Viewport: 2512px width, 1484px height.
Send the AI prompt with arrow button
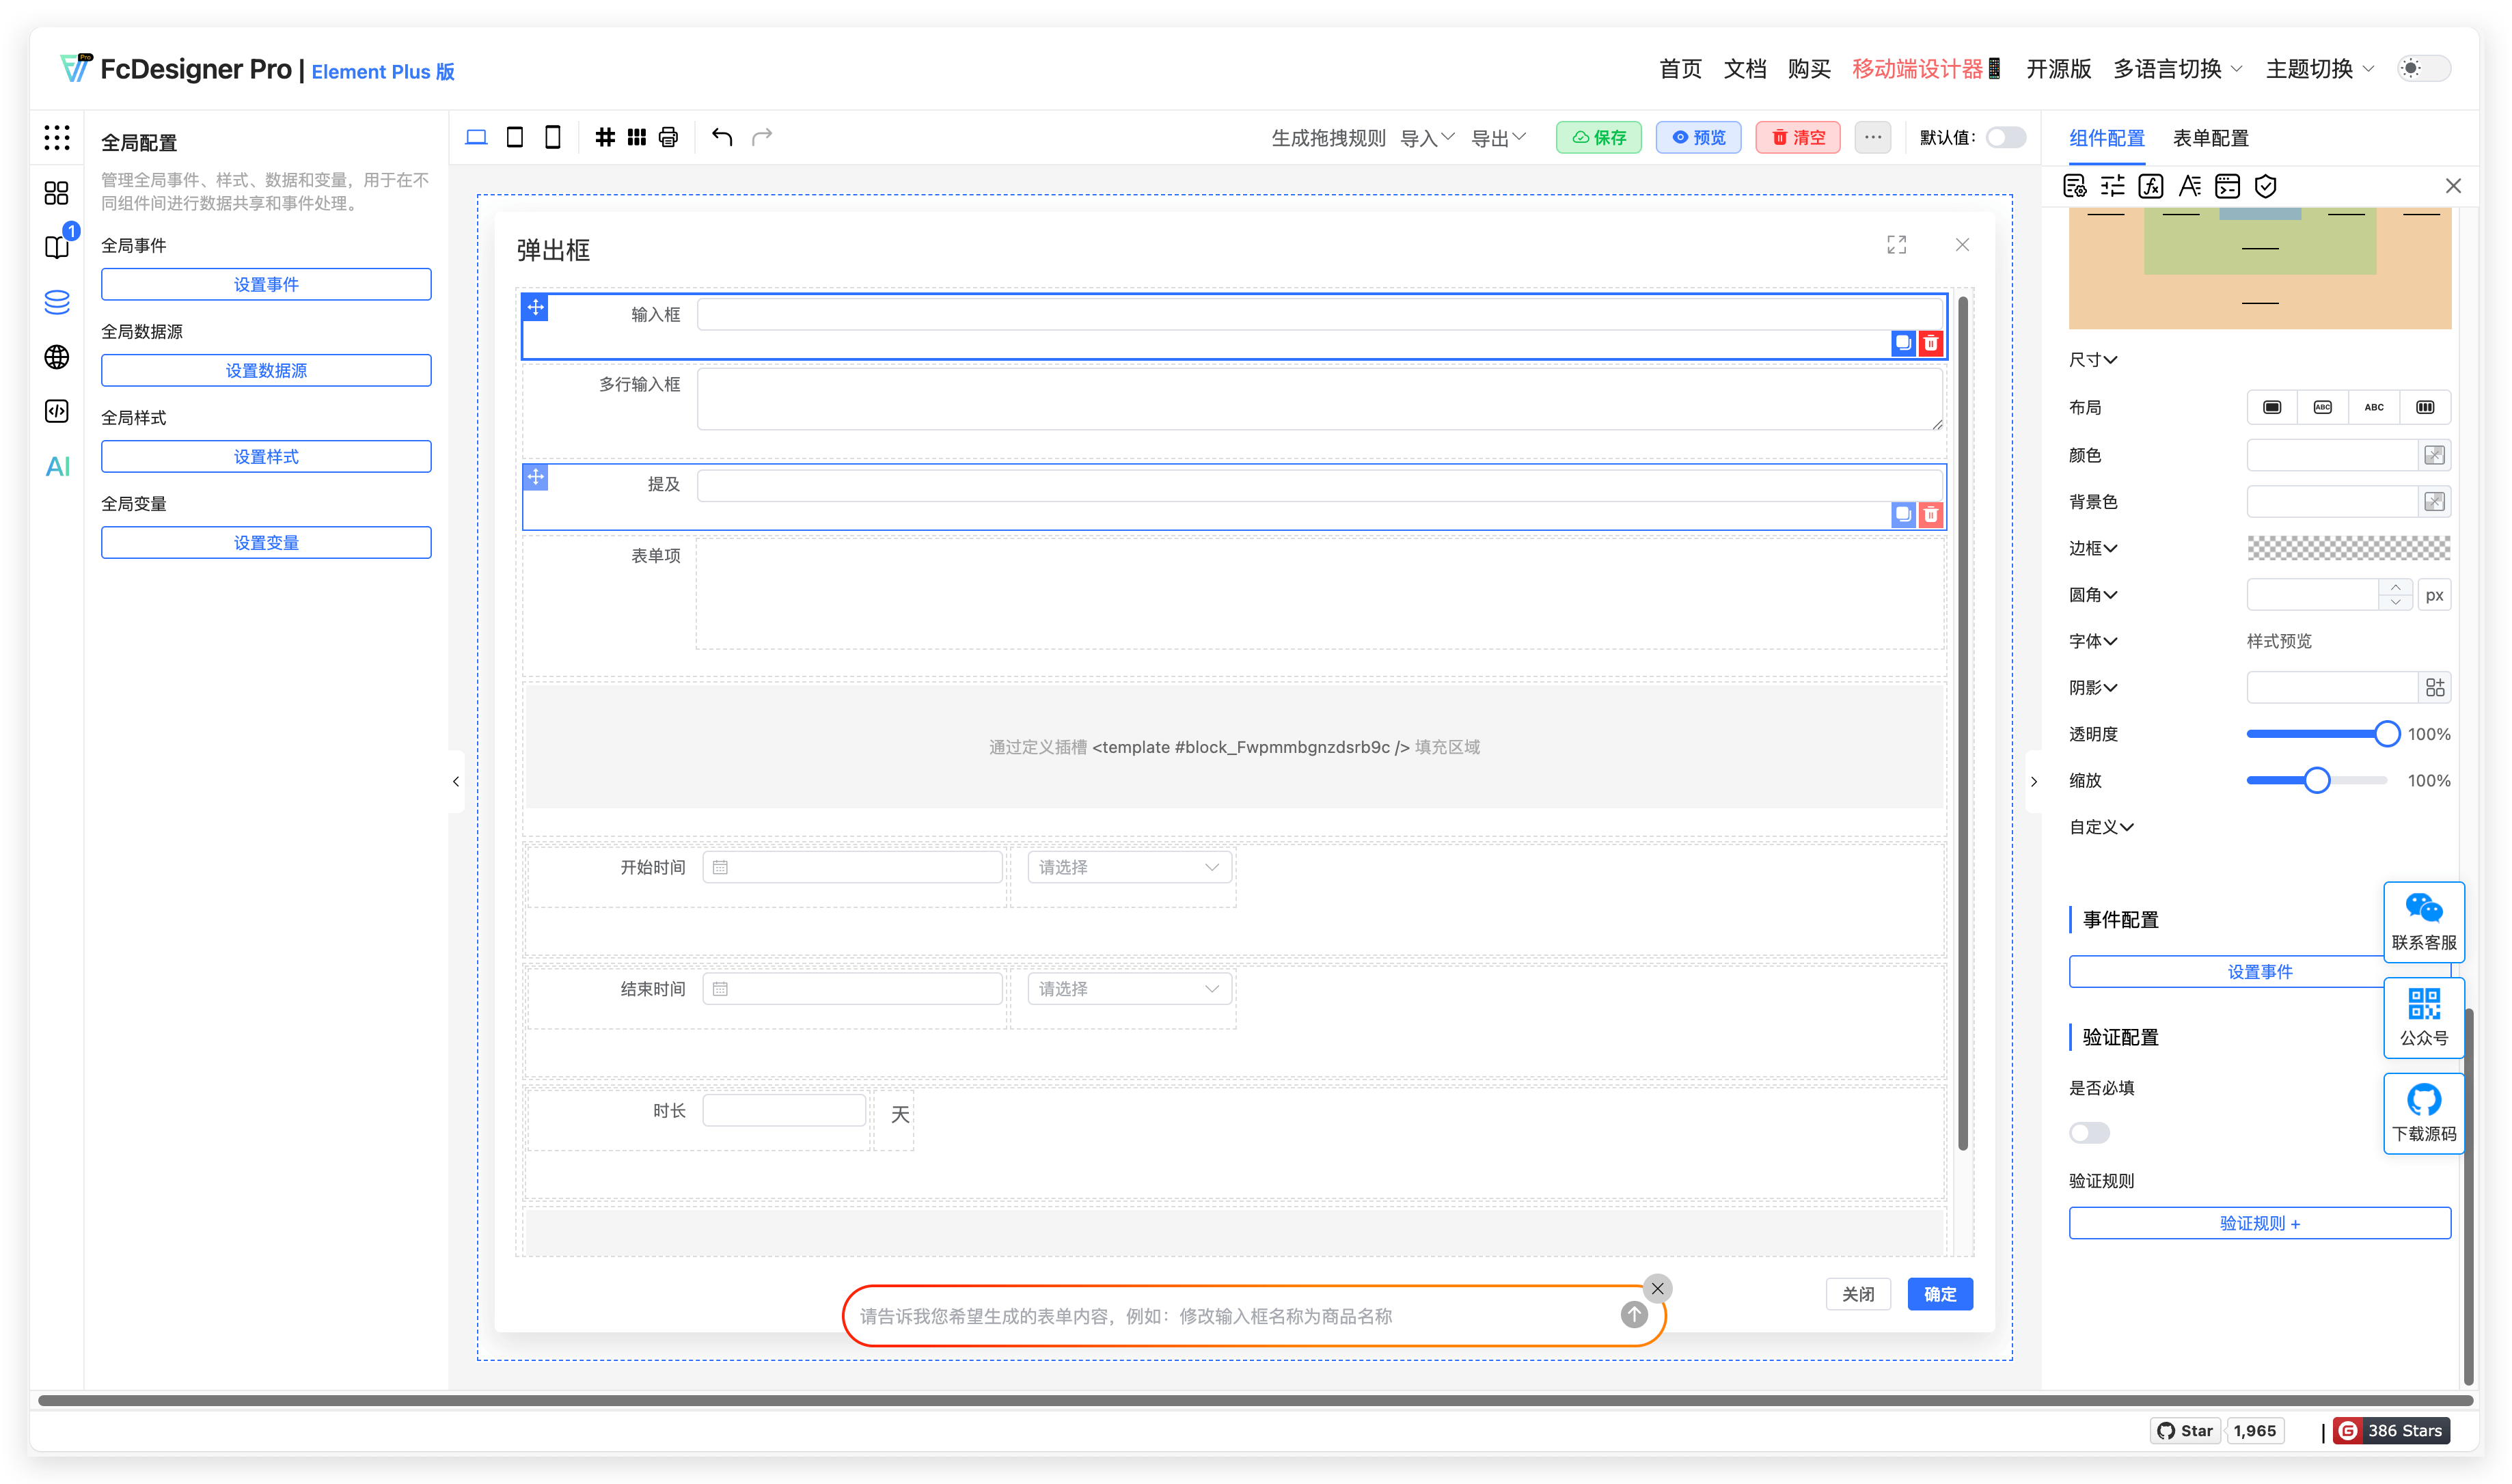(x=1634, y=1314)
